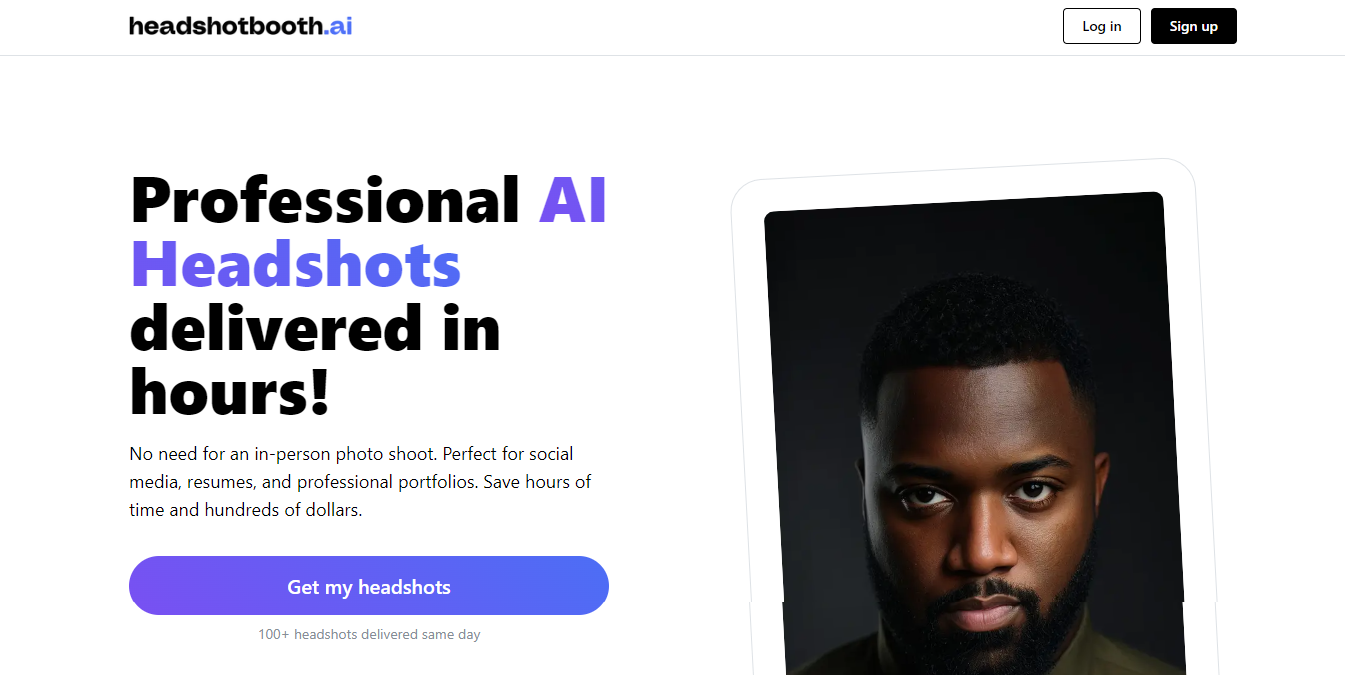Click the "time and hundreds of dollars." line
Image resolution: width=1345 pixels, height=675 pixels.
click(246, 510)
